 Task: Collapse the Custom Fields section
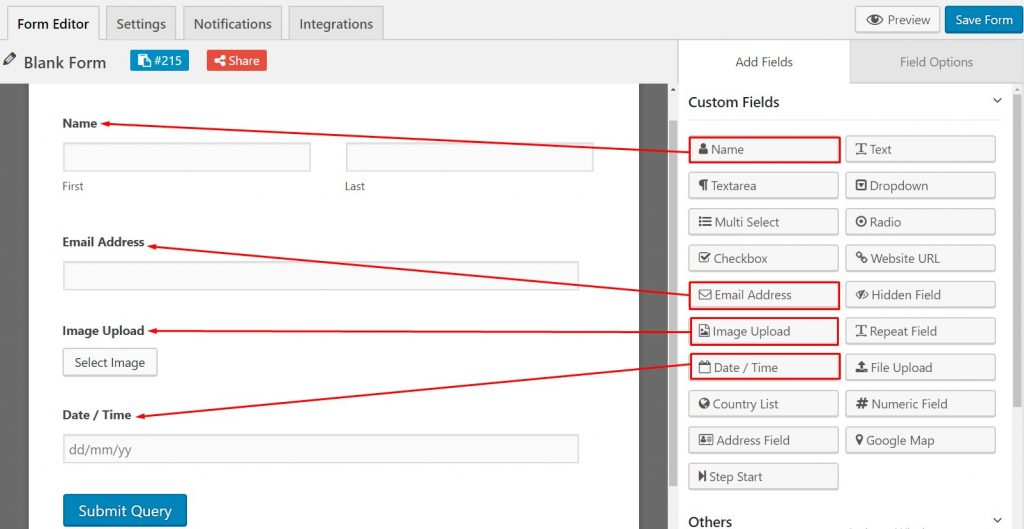[997, 101]
